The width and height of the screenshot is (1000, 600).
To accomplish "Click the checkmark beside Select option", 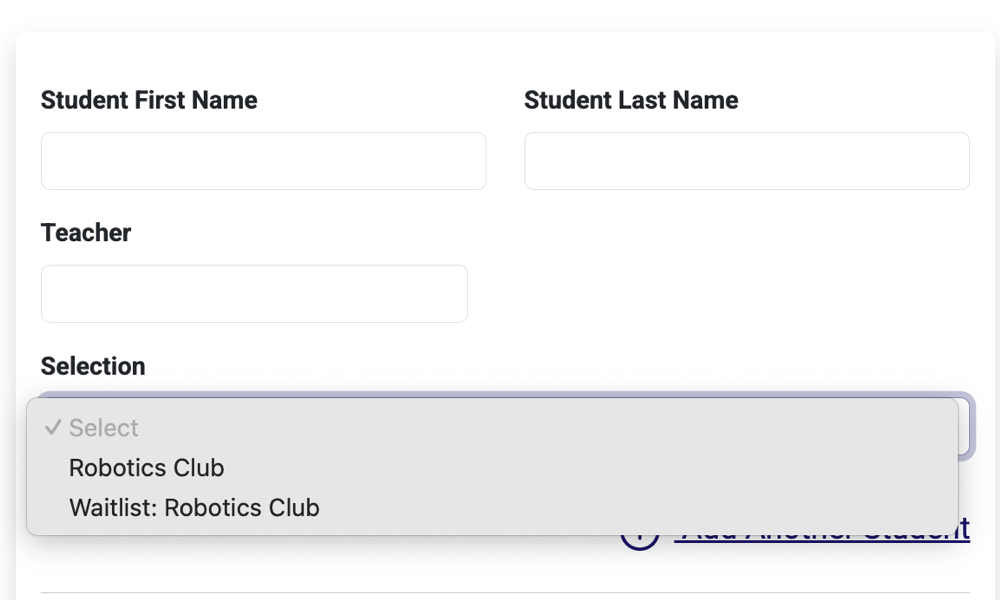I will [x=52, y=428].
